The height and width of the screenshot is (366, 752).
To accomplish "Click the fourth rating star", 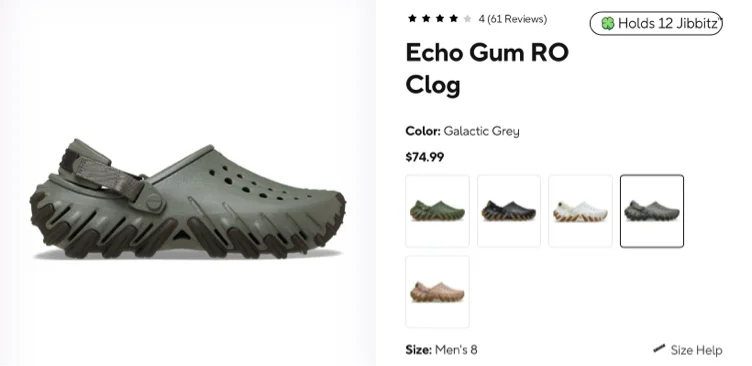I will [454, 19].
